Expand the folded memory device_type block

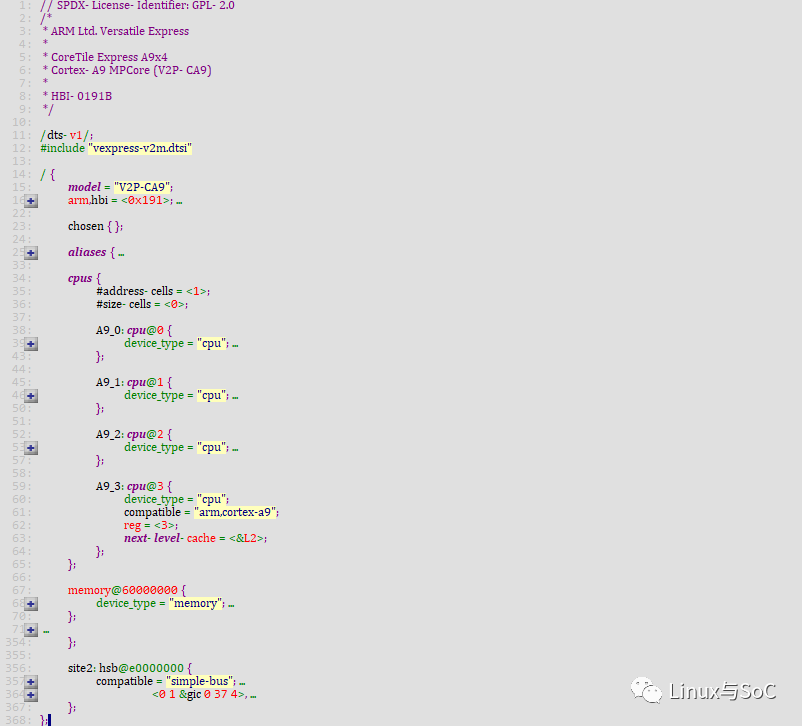point(30,603)
